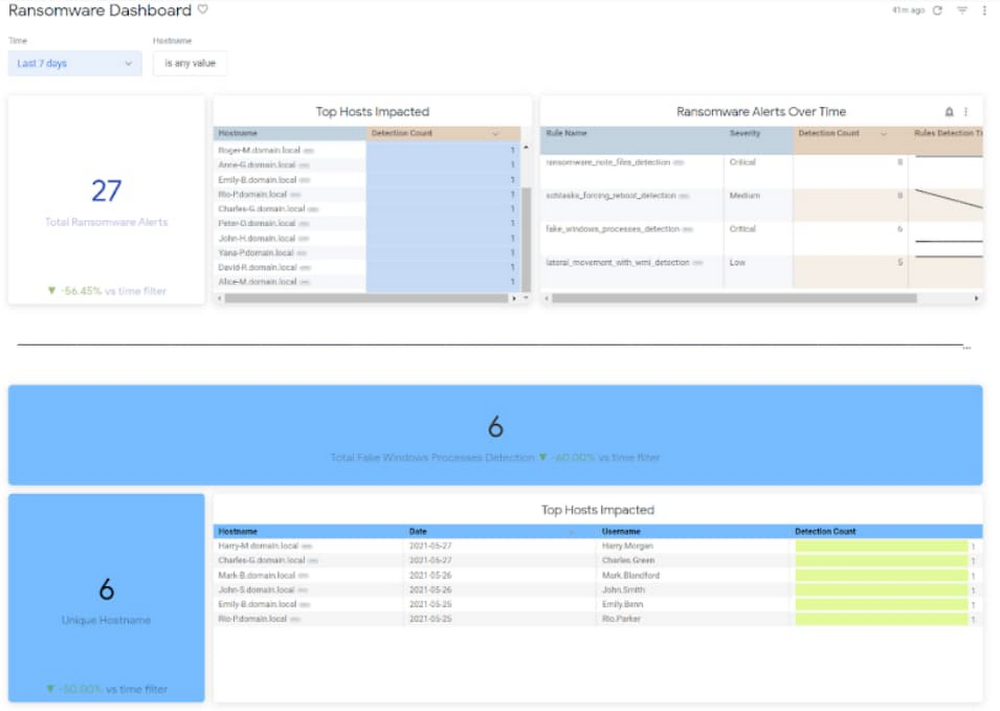Sort top hosts by Detection Count arrow
This screenshot has width=1000, height=711.
[495, 133]
